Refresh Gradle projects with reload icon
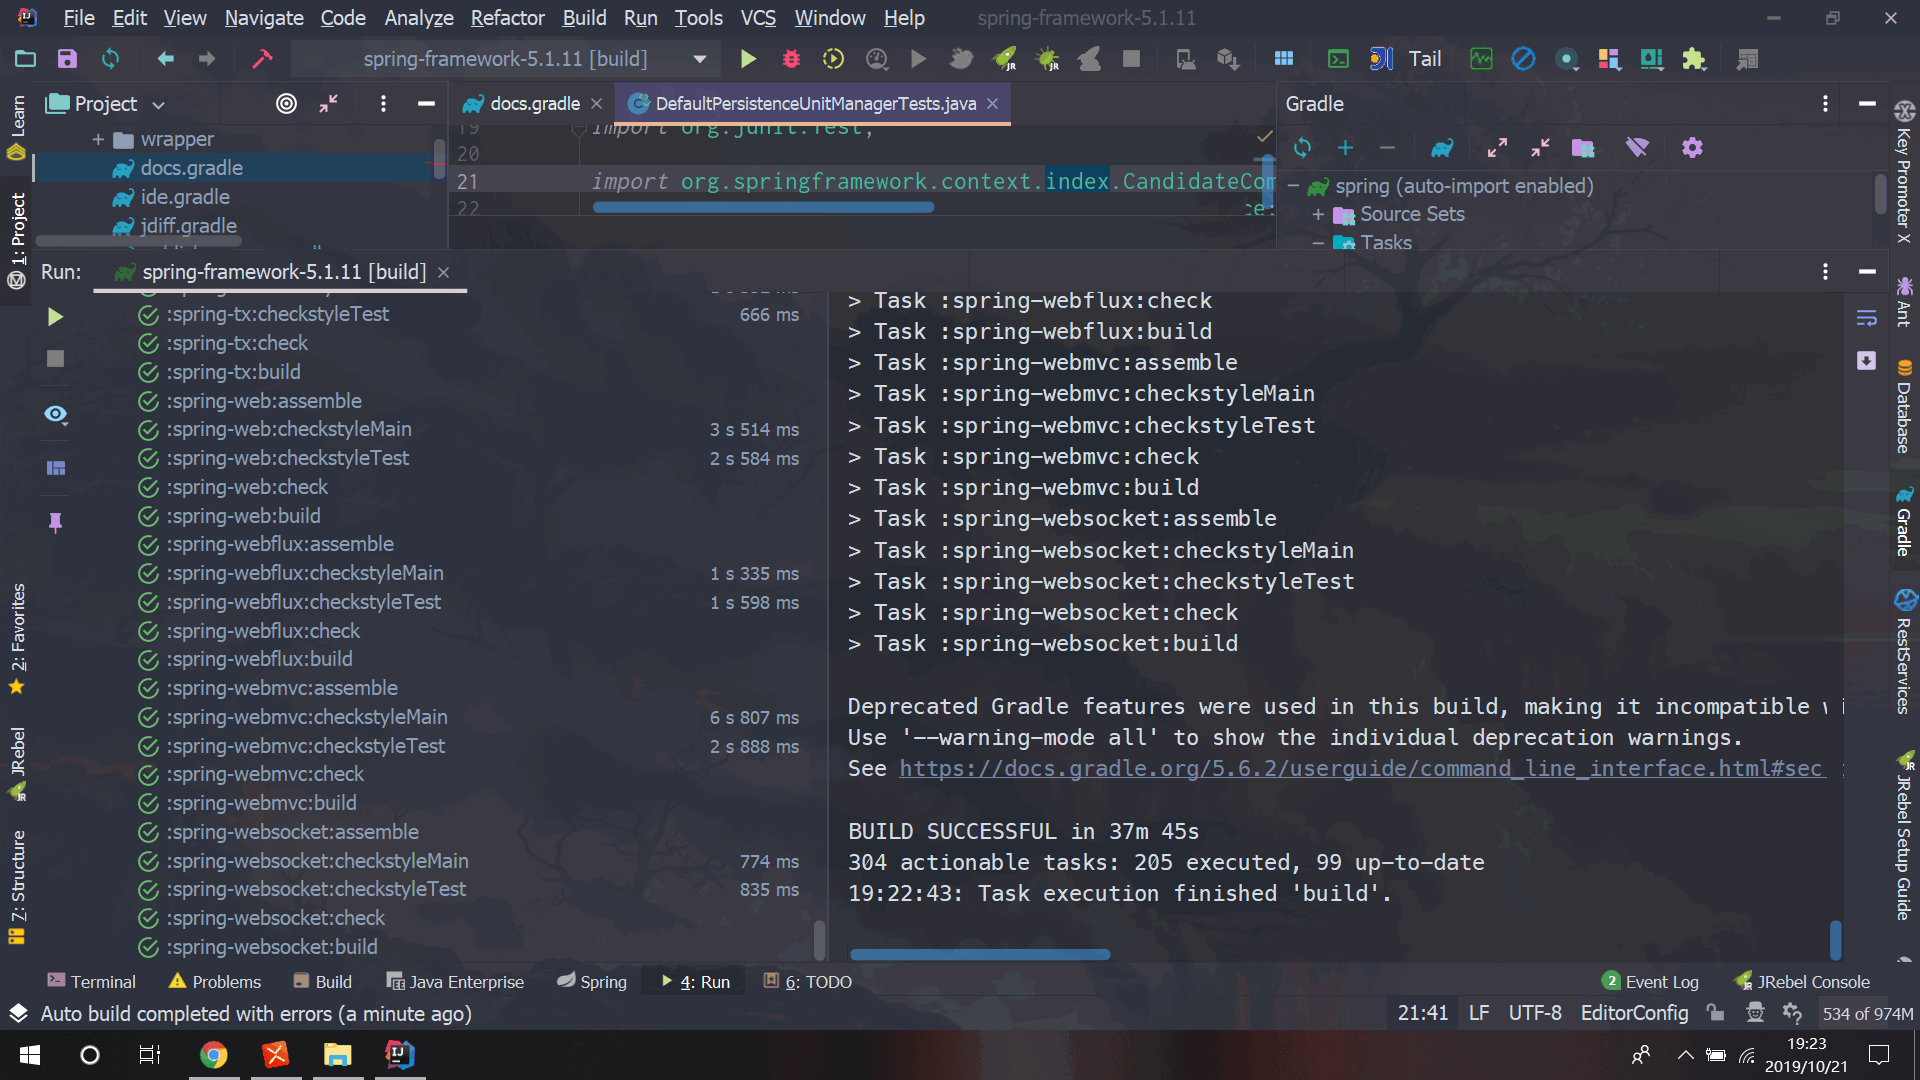Image resolution: width=1920 pixels, height=1080 pixels. point(1302,148)
